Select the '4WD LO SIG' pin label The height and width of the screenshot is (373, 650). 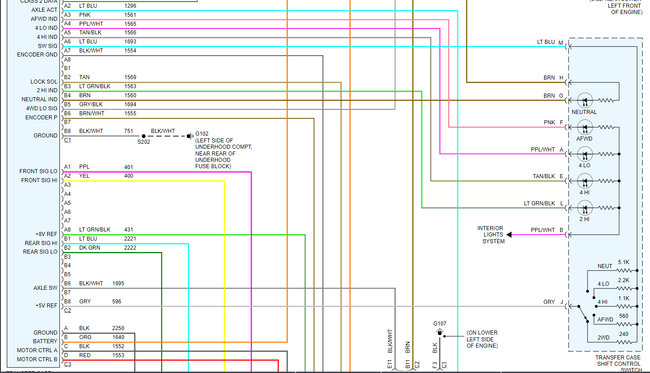(x=42, y=109)
